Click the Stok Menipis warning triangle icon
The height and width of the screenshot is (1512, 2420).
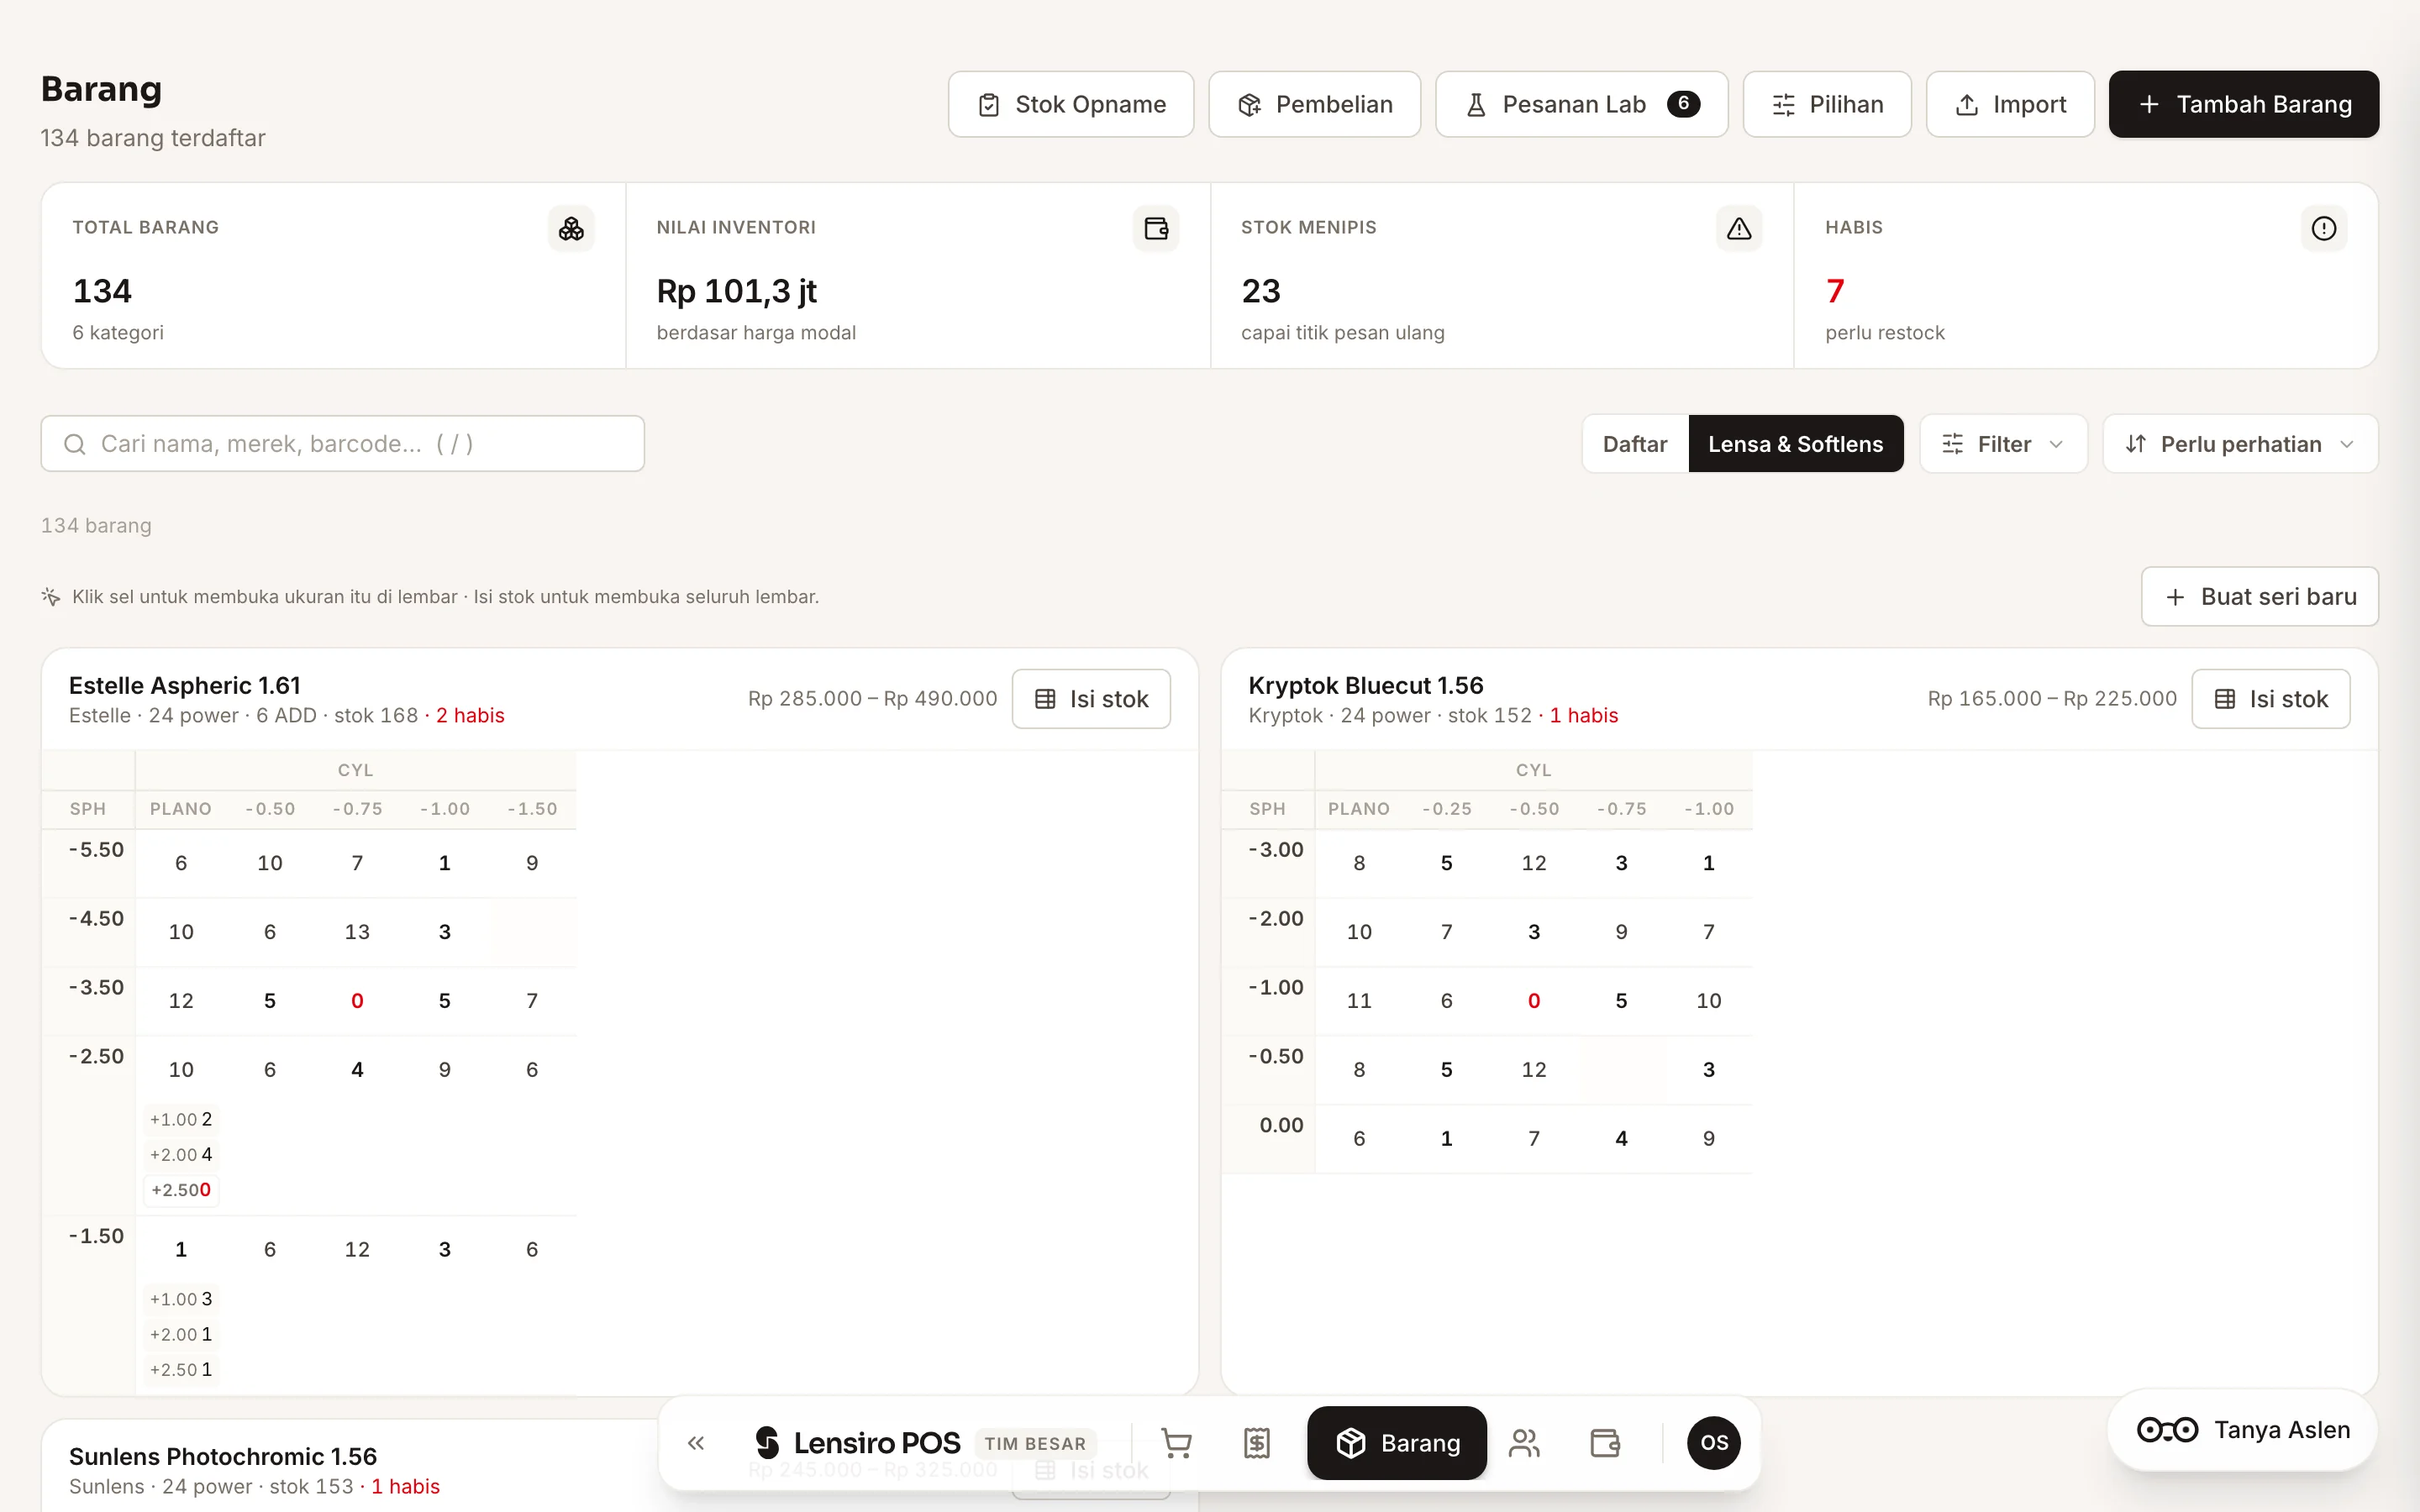(1739, 229)
